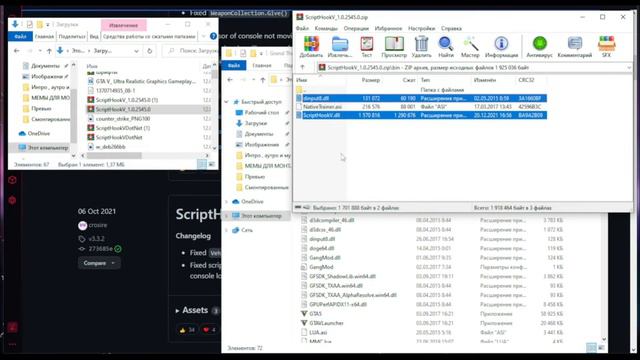Screen dimensions: 640x360
Task: Click the back arrow in Загрузки explorer window
Action: tap(17, 51)
